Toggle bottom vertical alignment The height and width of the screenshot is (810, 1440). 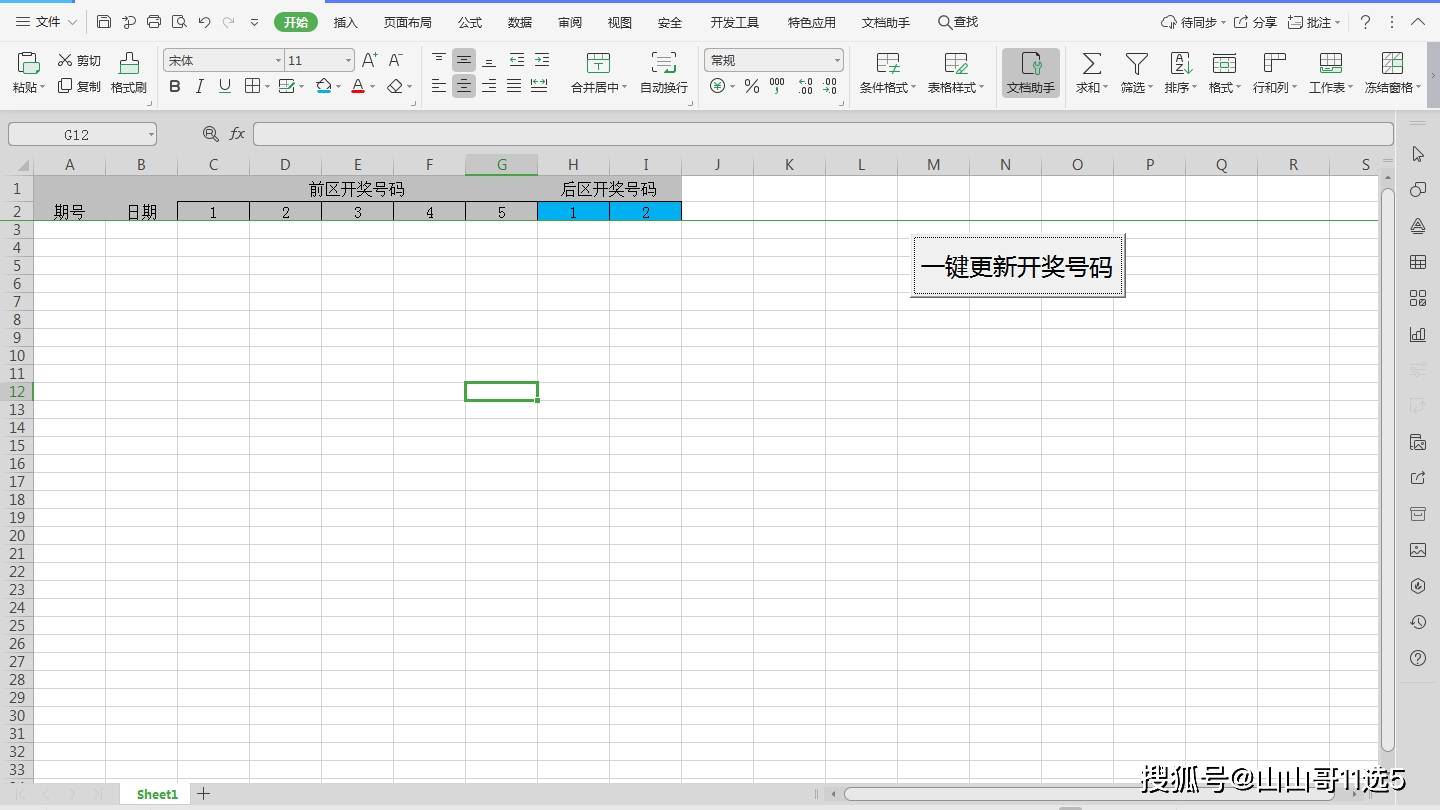tap(489, 60)
